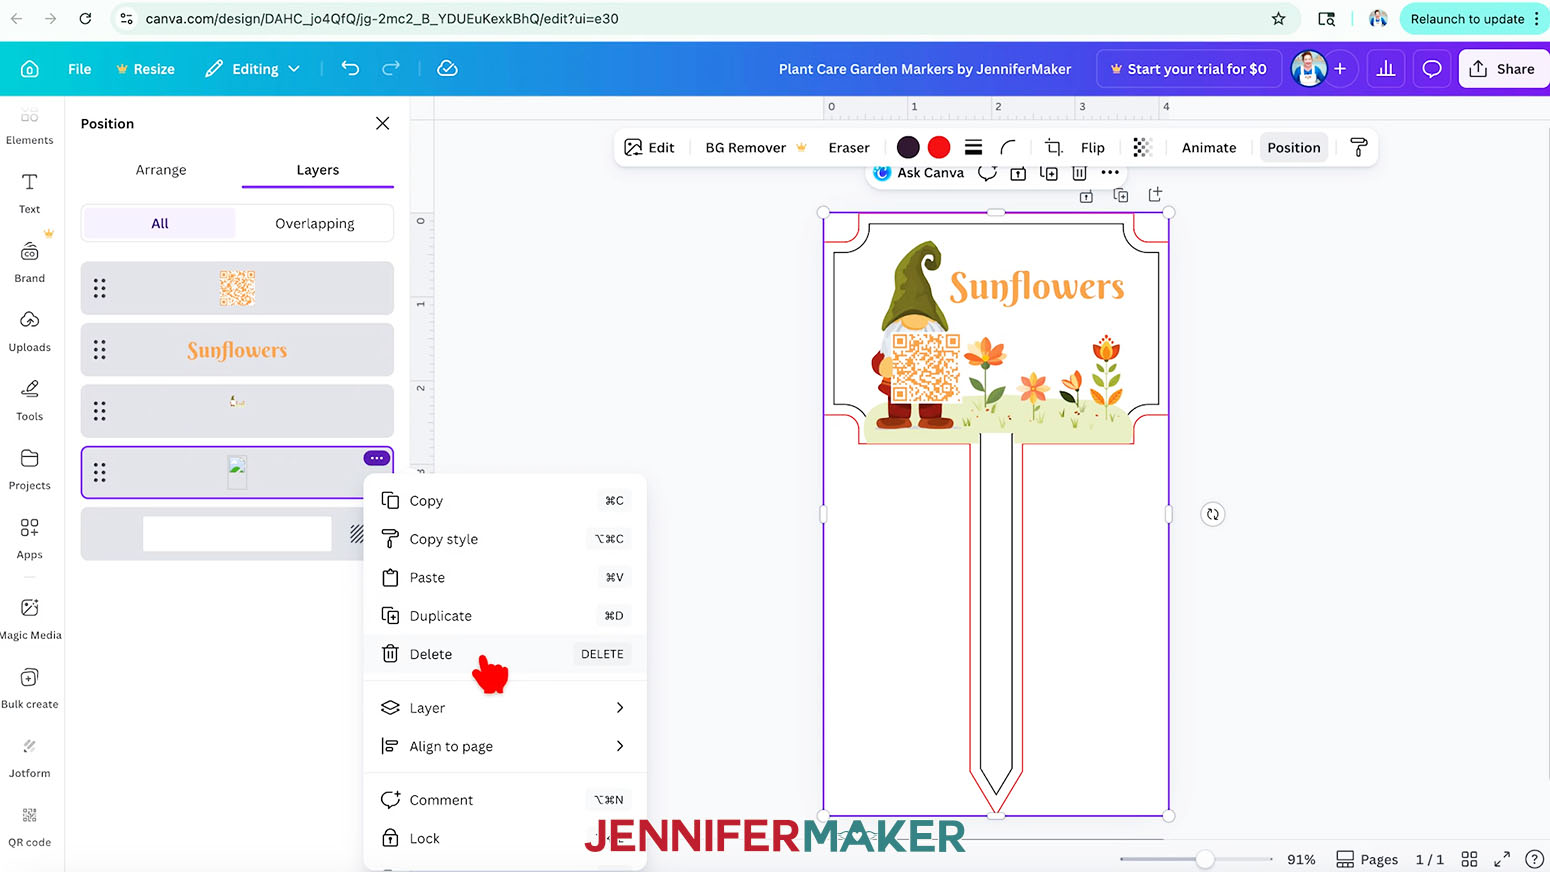Click Animate toolbar button
The width and height of the screenshot is (1550, 872).
coord(1209,147)
